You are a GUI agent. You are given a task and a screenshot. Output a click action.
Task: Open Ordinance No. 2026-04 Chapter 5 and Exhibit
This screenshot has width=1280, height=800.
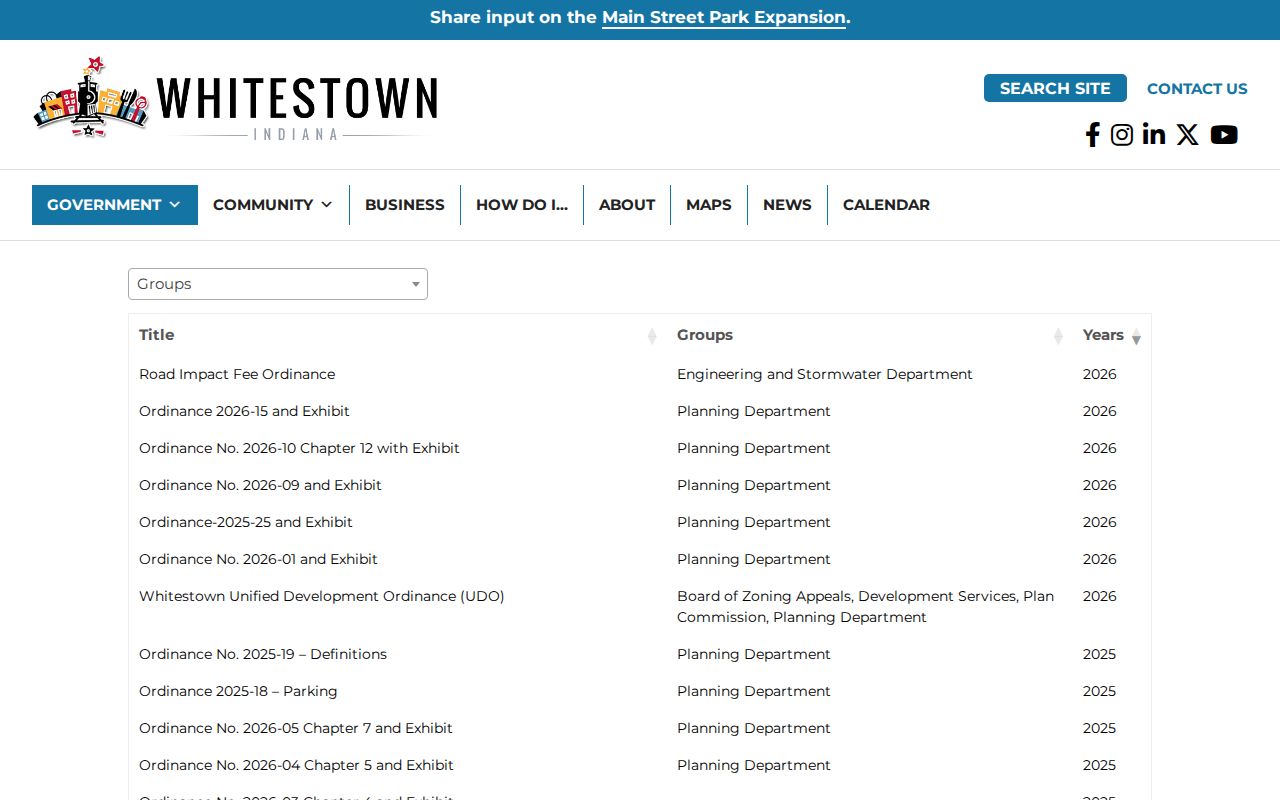(296, 765)
